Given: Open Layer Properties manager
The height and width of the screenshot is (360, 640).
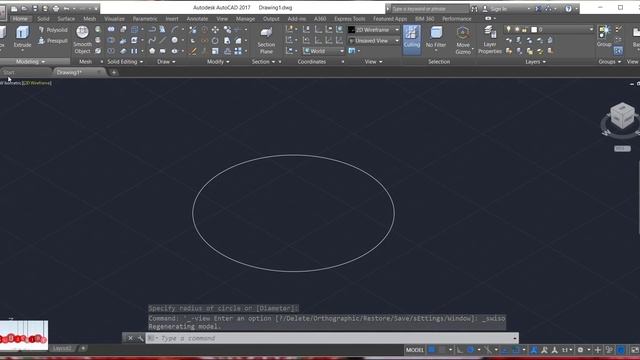Looking at the screenshot, I should [x=490, y=40].
